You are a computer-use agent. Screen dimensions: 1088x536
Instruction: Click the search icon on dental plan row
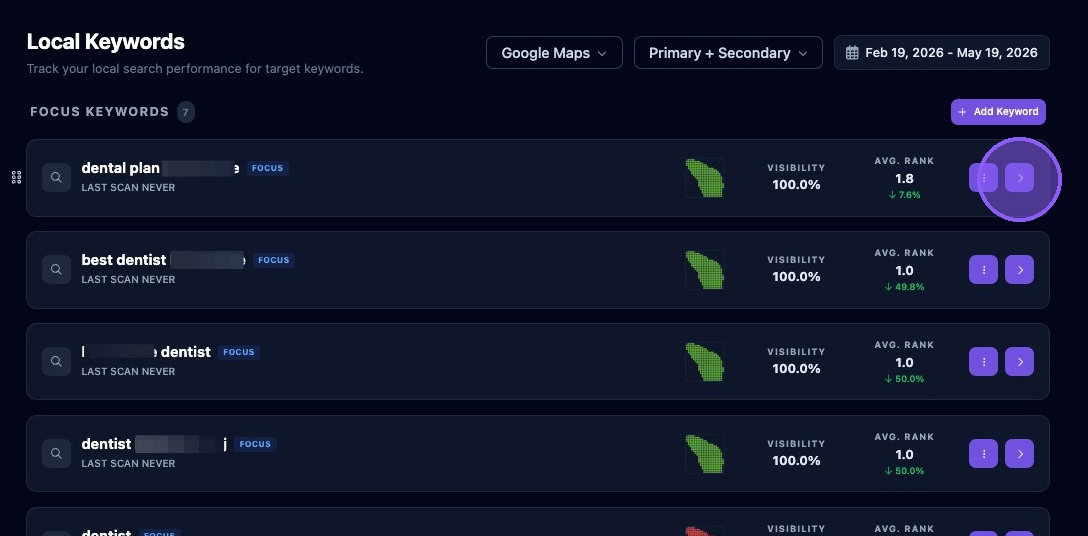coord(56,178)
